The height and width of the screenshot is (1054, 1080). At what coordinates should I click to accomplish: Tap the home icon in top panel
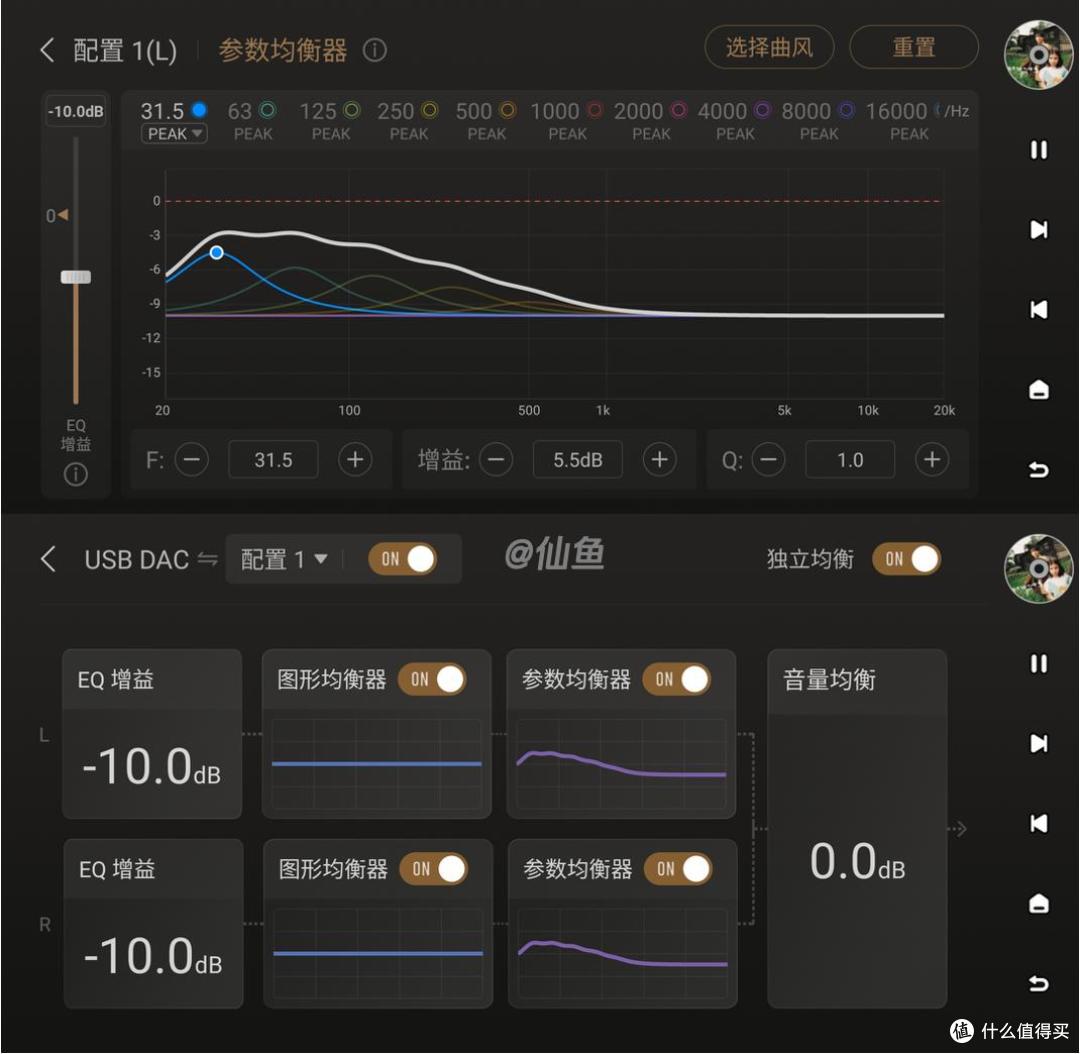tap(1038, 389)
